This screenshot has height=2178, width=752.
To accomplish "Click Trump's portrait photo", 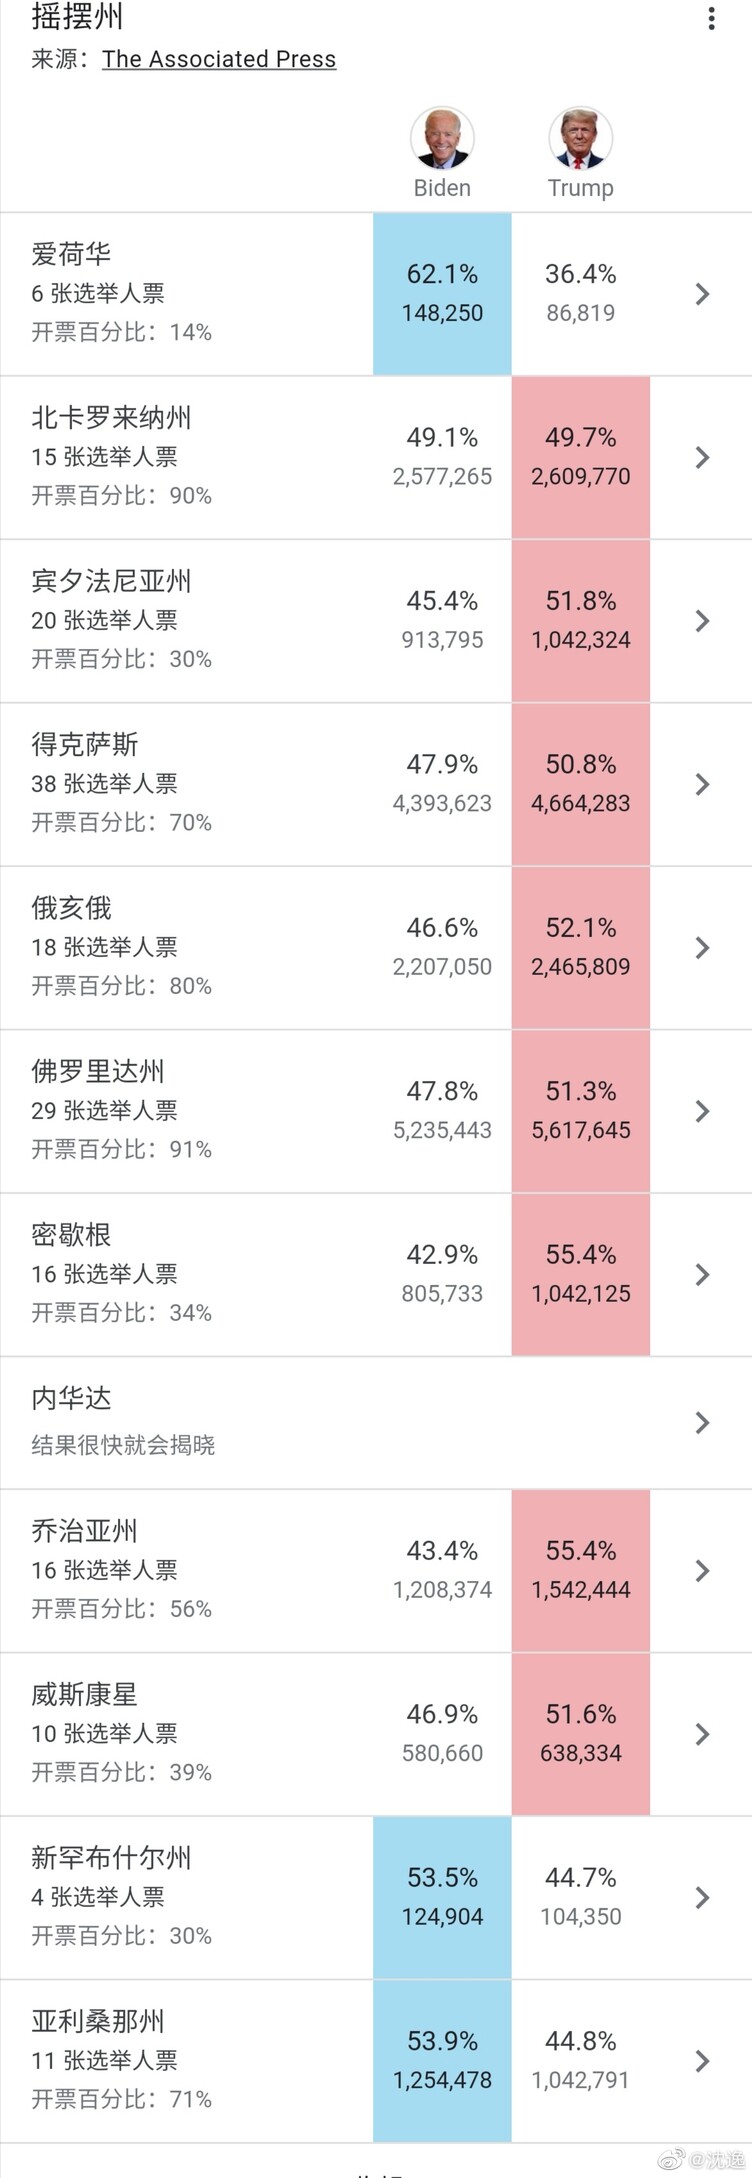I will pos(581,139).
